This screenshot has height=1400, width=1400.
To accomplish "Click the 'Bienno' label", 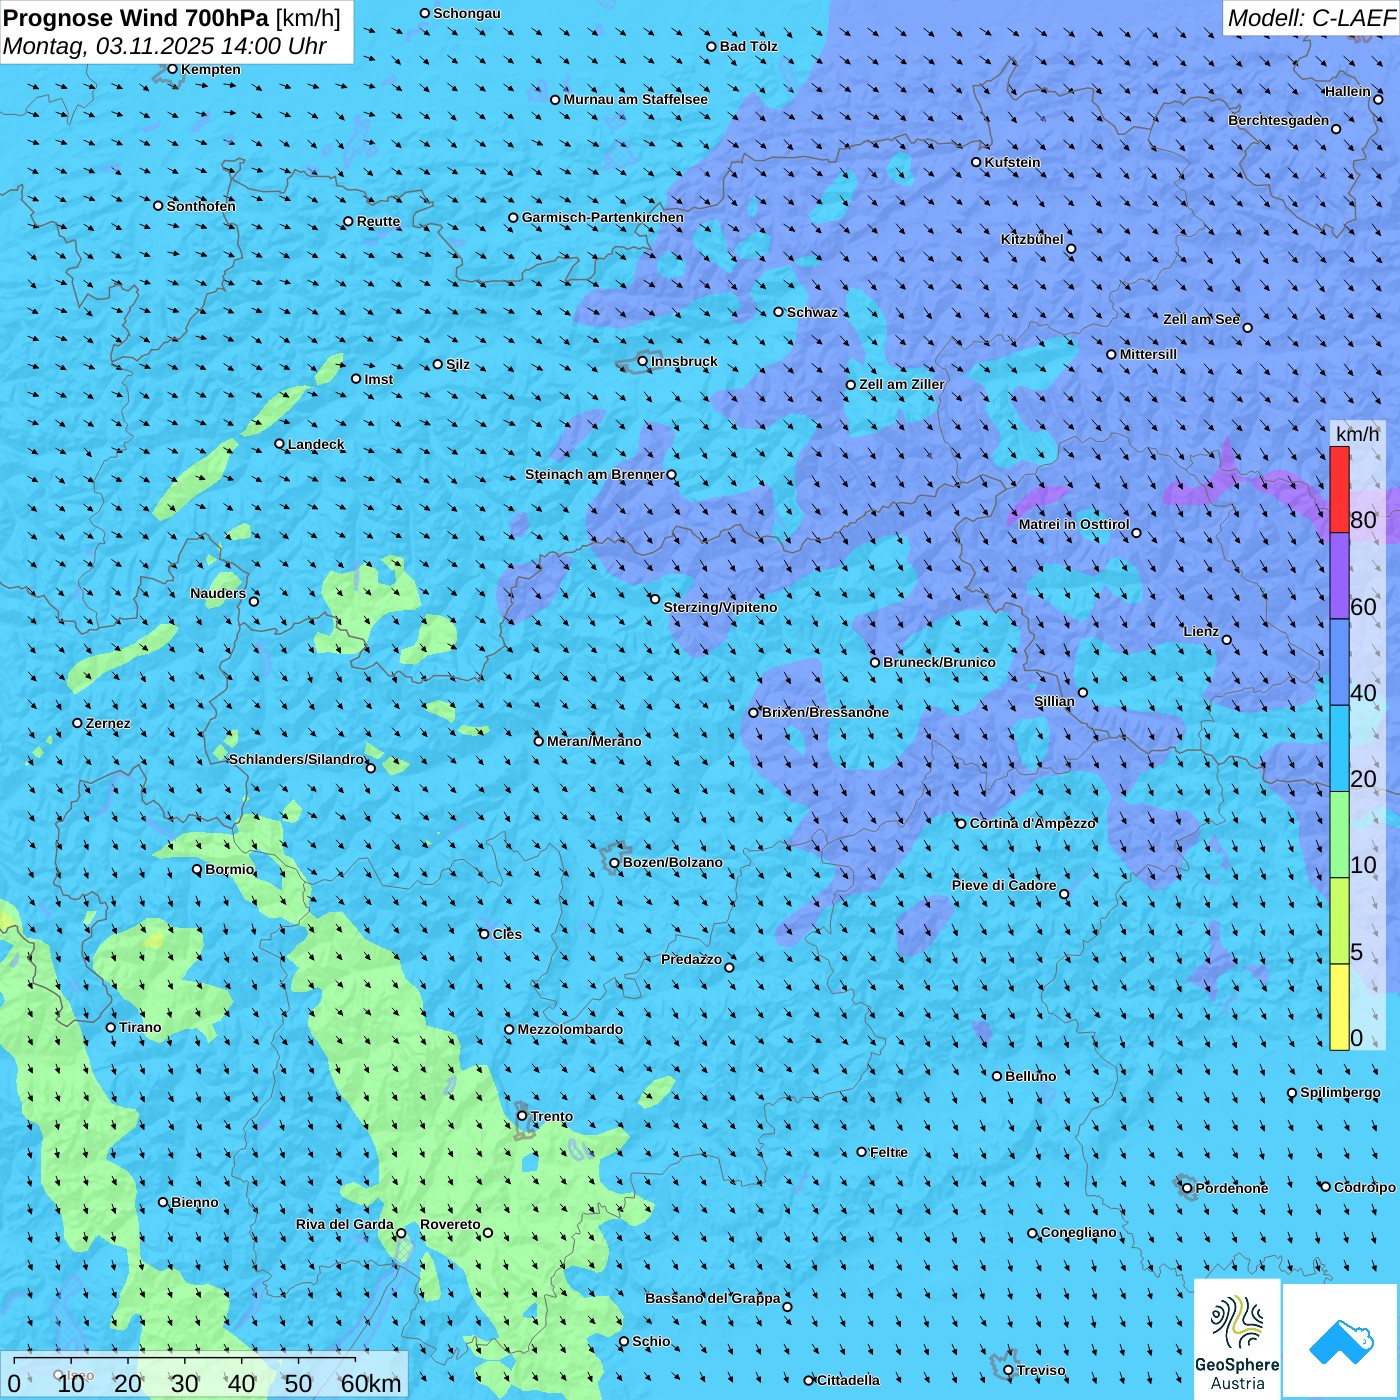I will [x=195, y=1202].
